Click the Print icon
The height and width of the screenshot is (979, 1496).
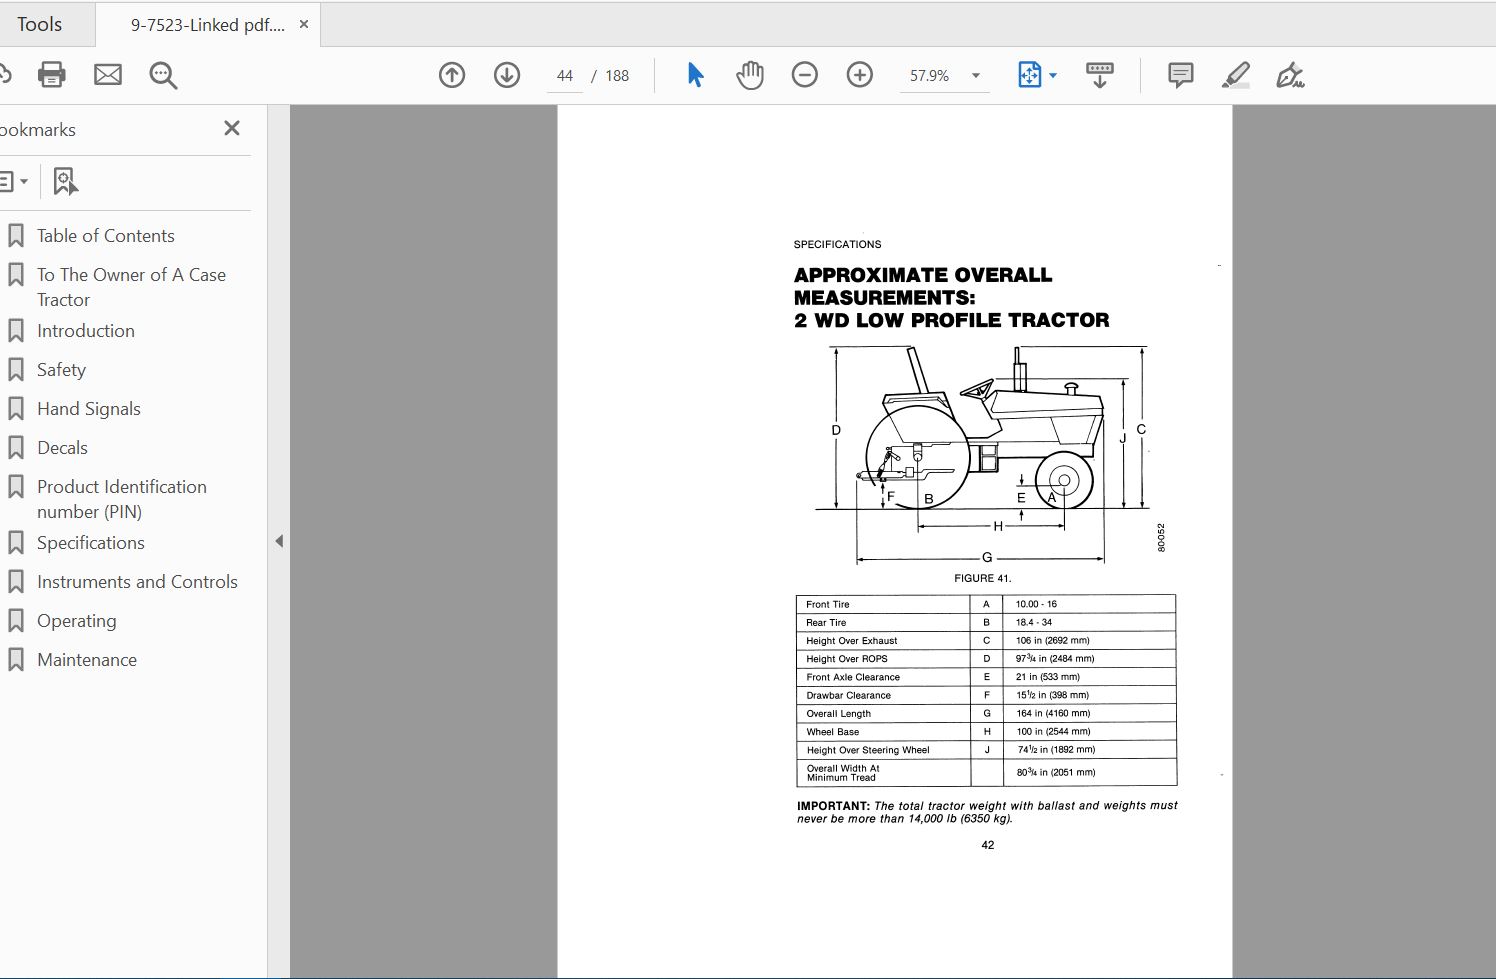pos(51,74)
